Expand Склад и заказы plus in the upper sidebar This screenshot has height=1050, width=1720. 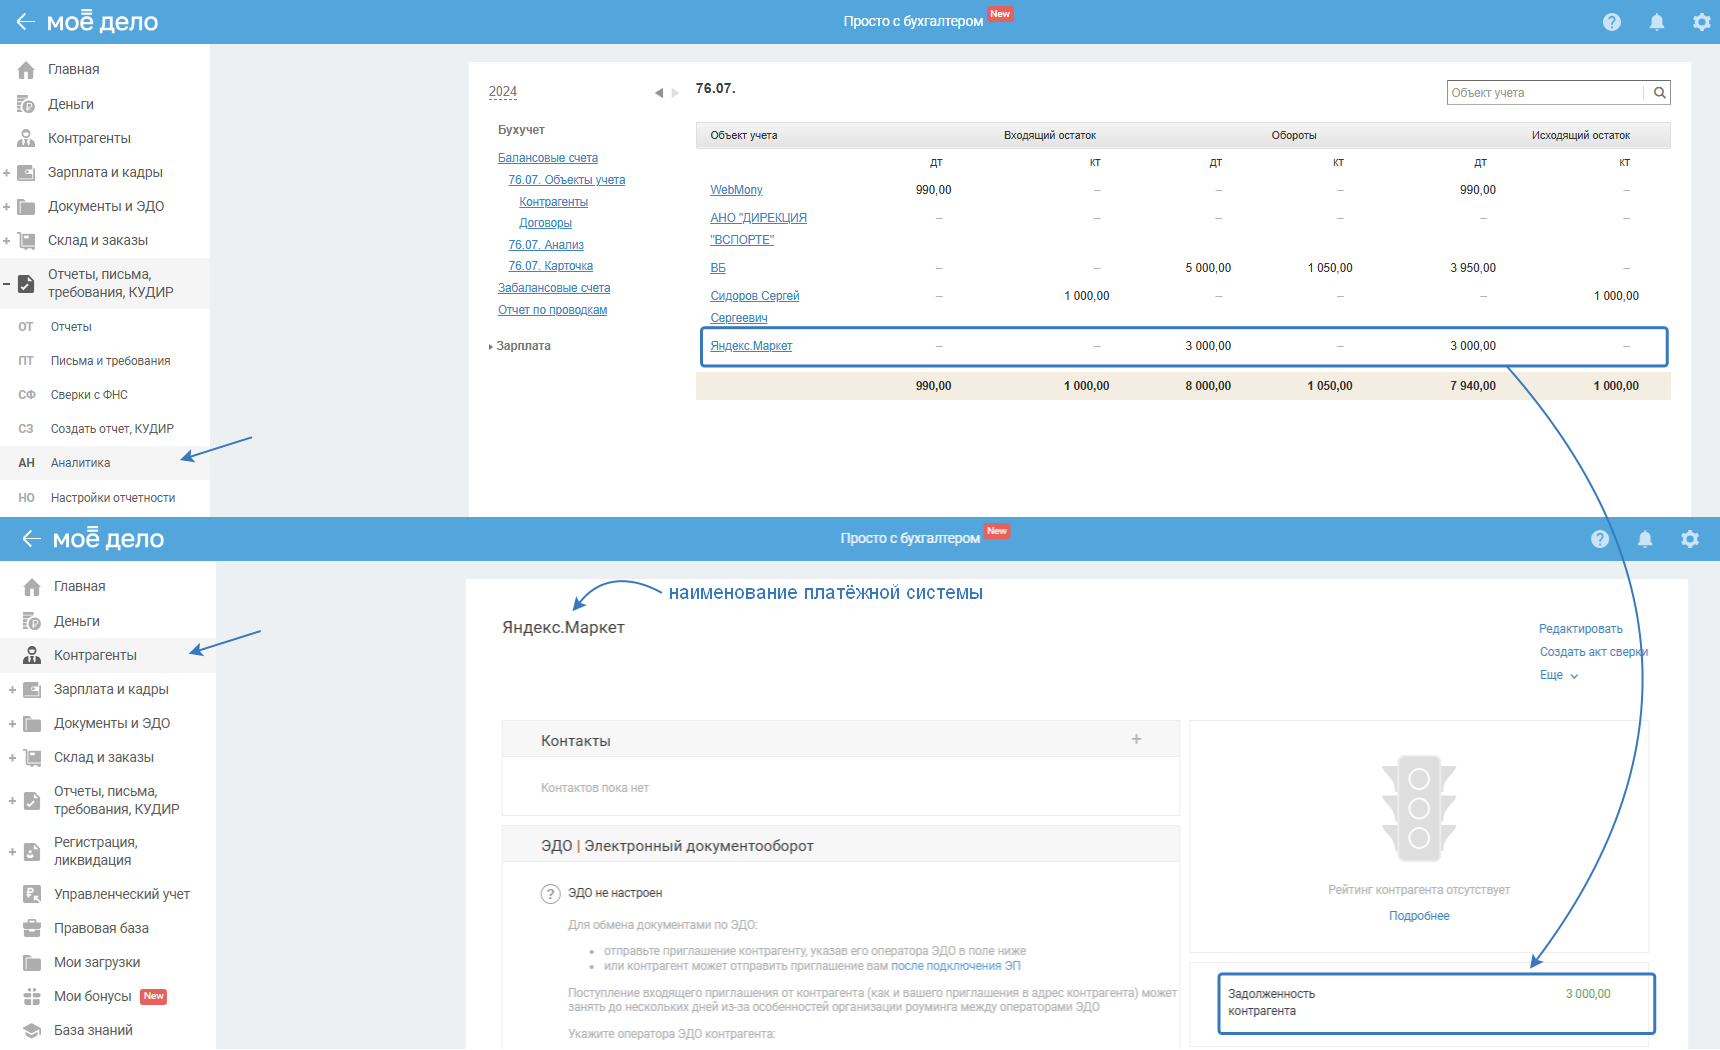[x=7, y=241]
